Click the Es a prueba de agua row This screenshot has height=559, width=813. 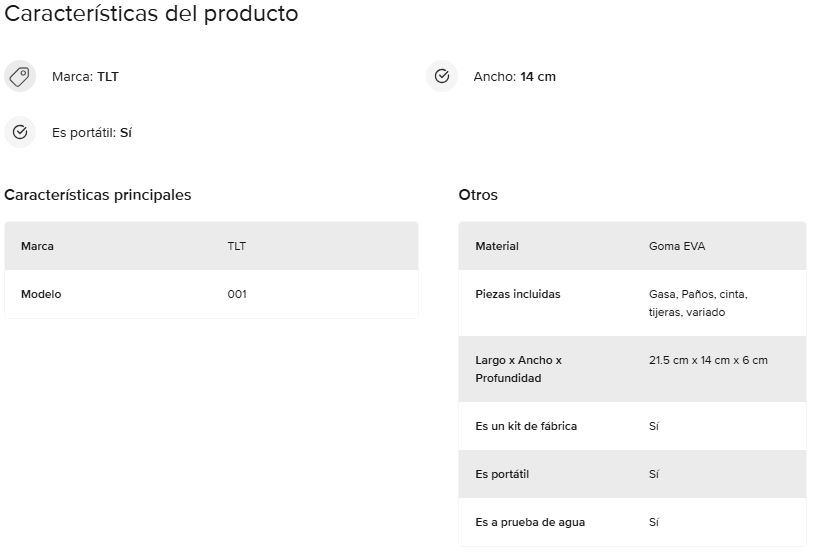pyautogui.click(x=633, y=522)
